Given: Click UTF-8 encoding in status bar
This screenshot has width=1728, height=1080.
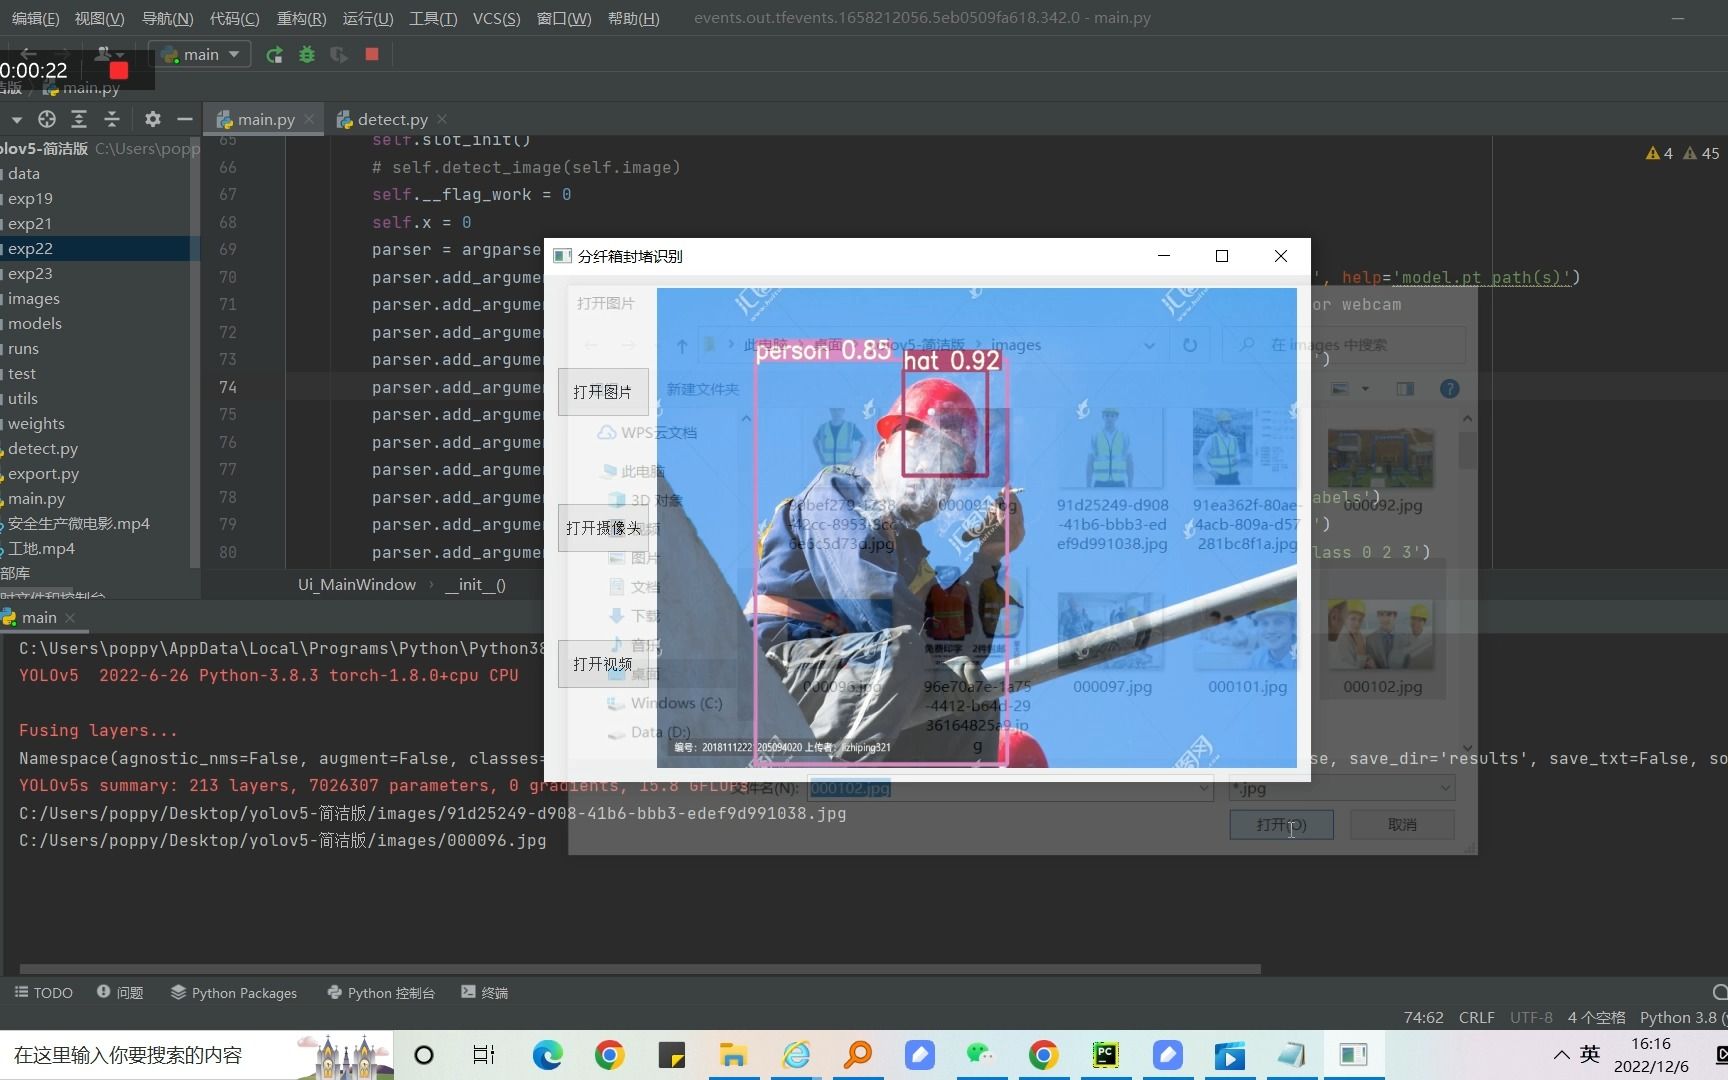Looking at the screenshot, I should (1531, 1018).
